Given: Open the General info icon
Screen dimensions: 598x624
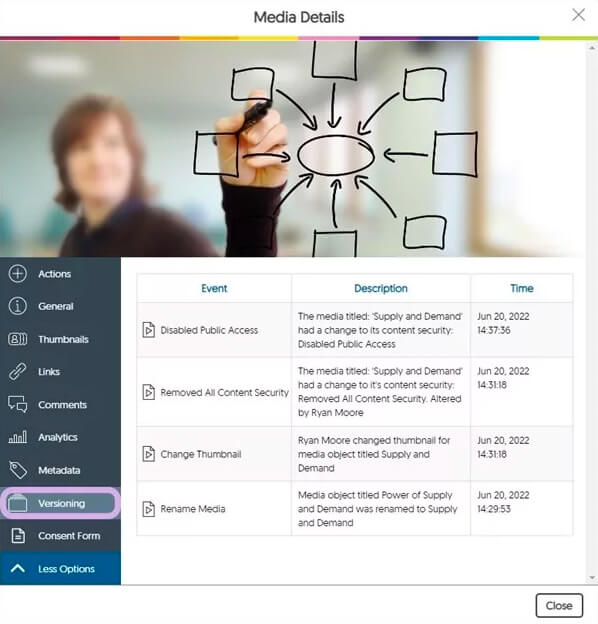Looking at the screenshot, I should point(18,306).
